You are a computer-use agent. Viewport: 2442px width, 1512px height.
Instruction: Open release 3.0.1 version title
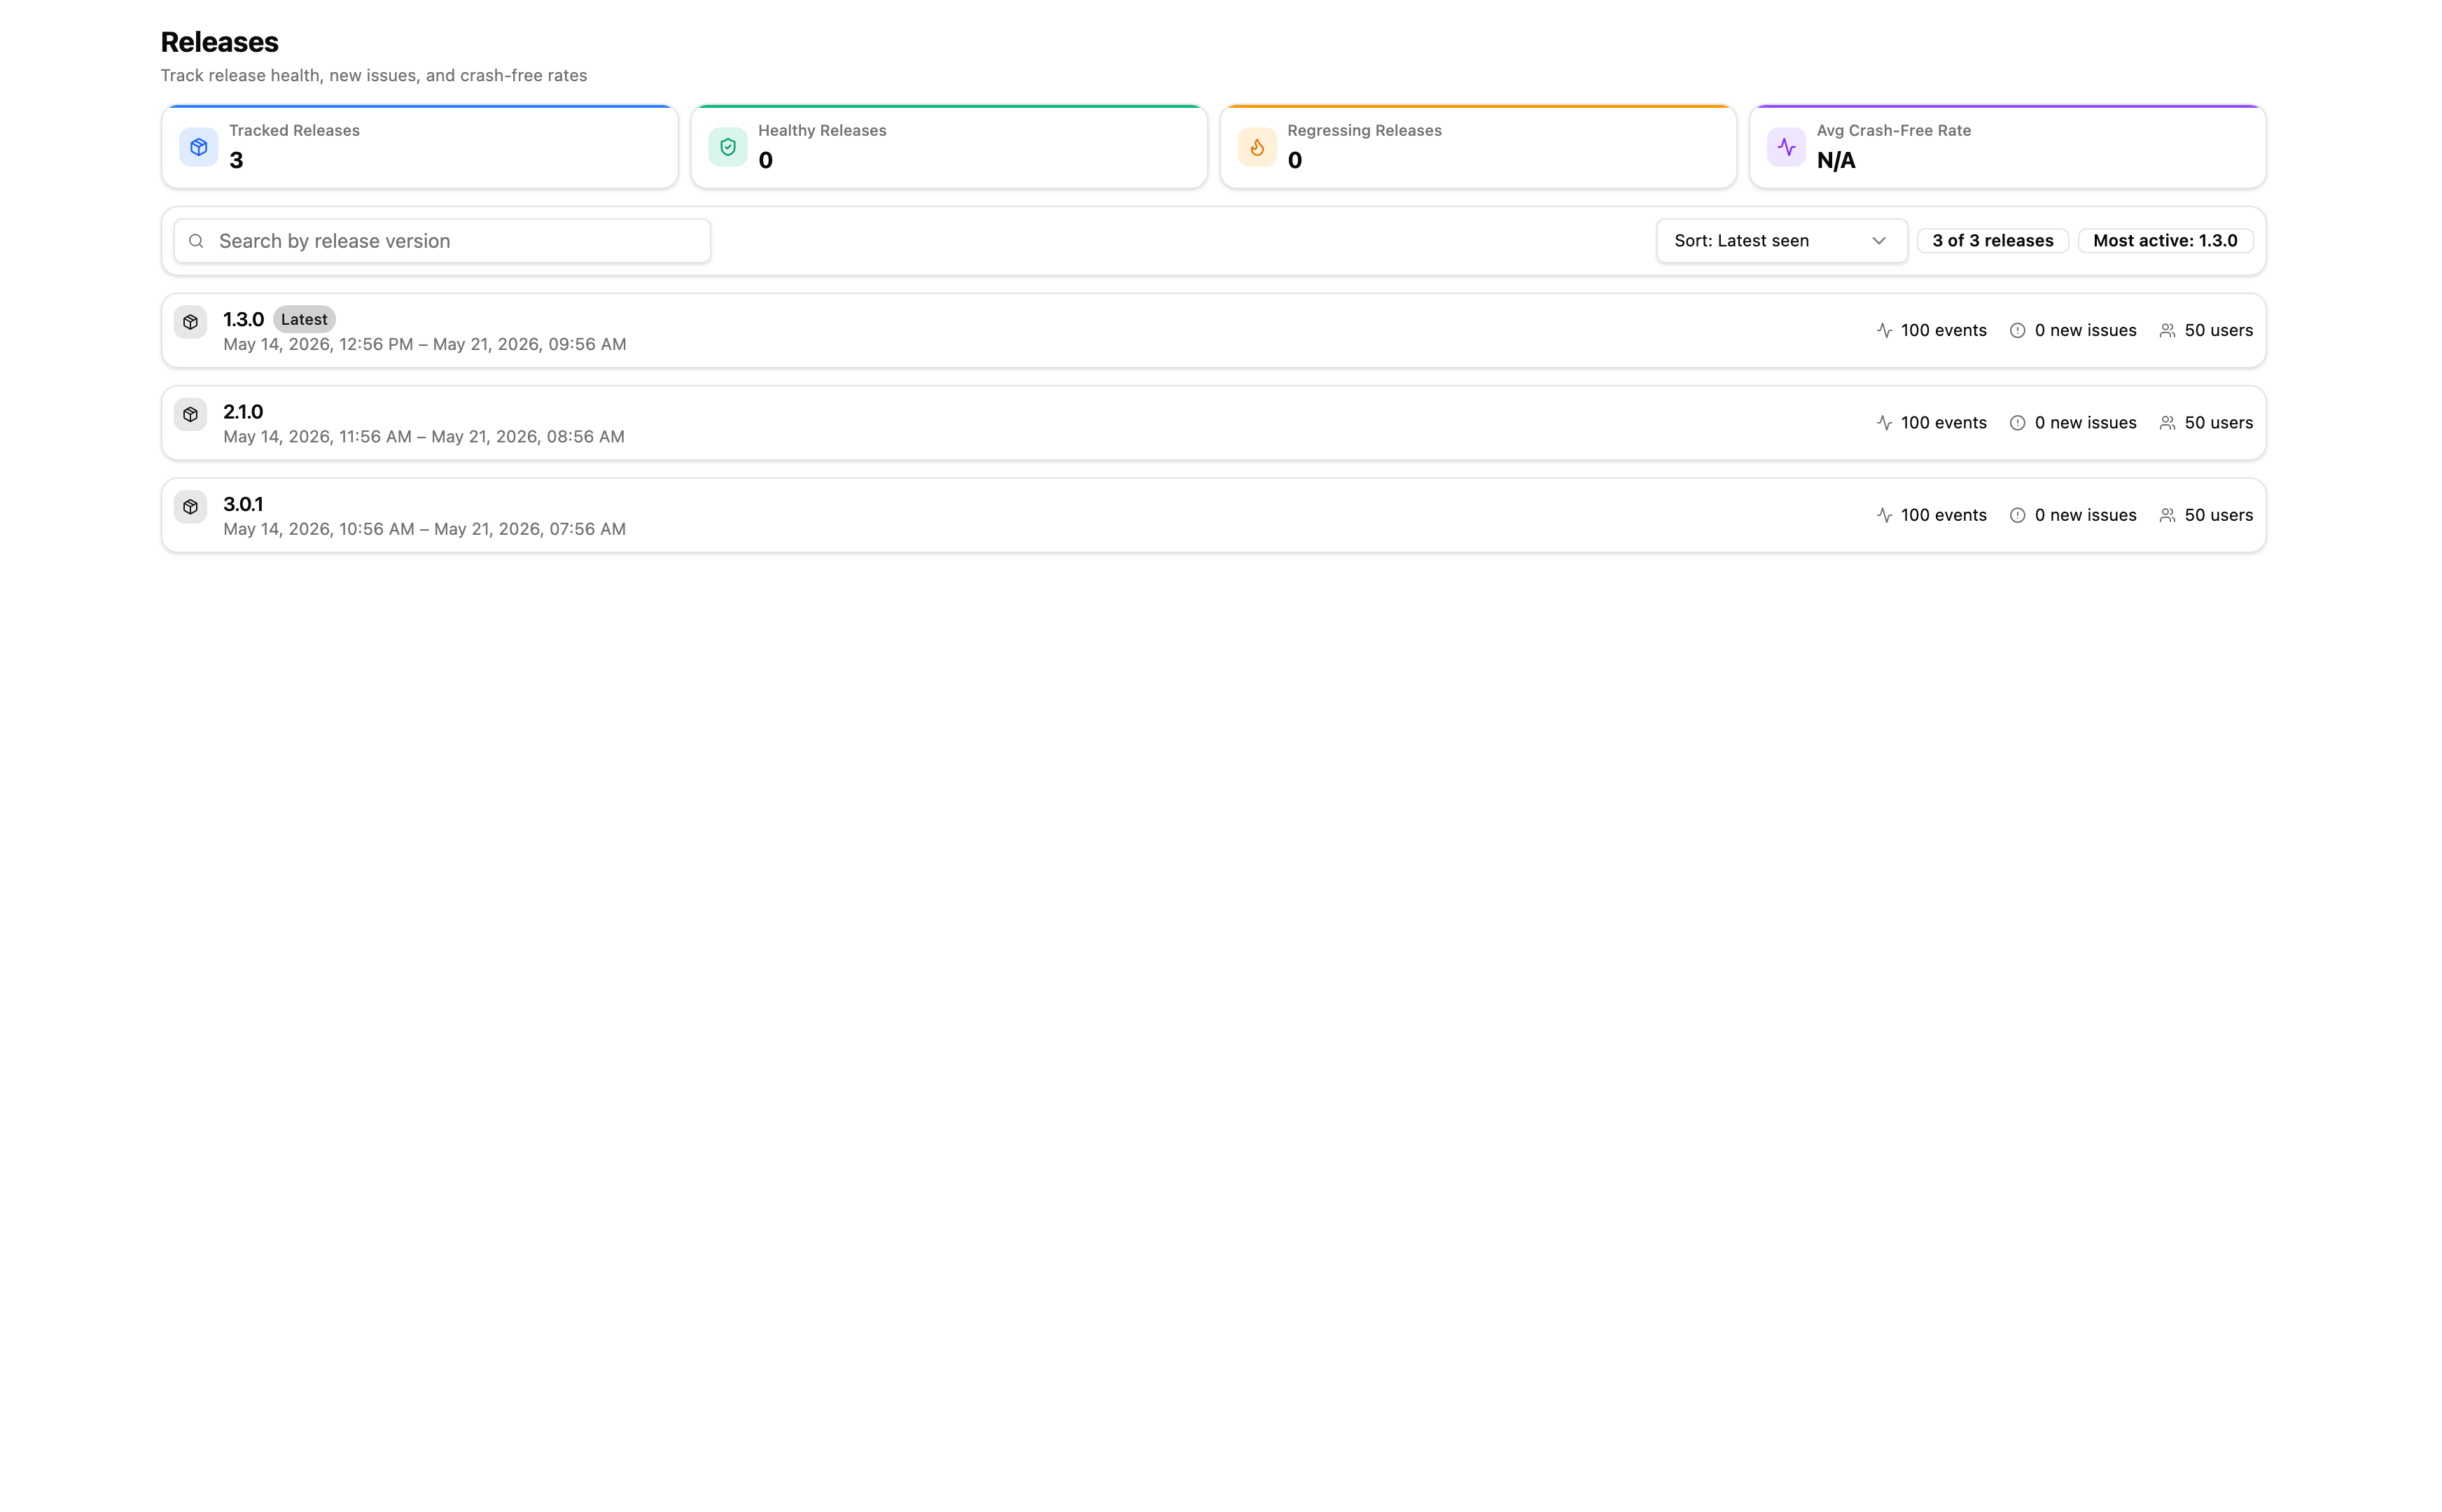coord(243,504)
